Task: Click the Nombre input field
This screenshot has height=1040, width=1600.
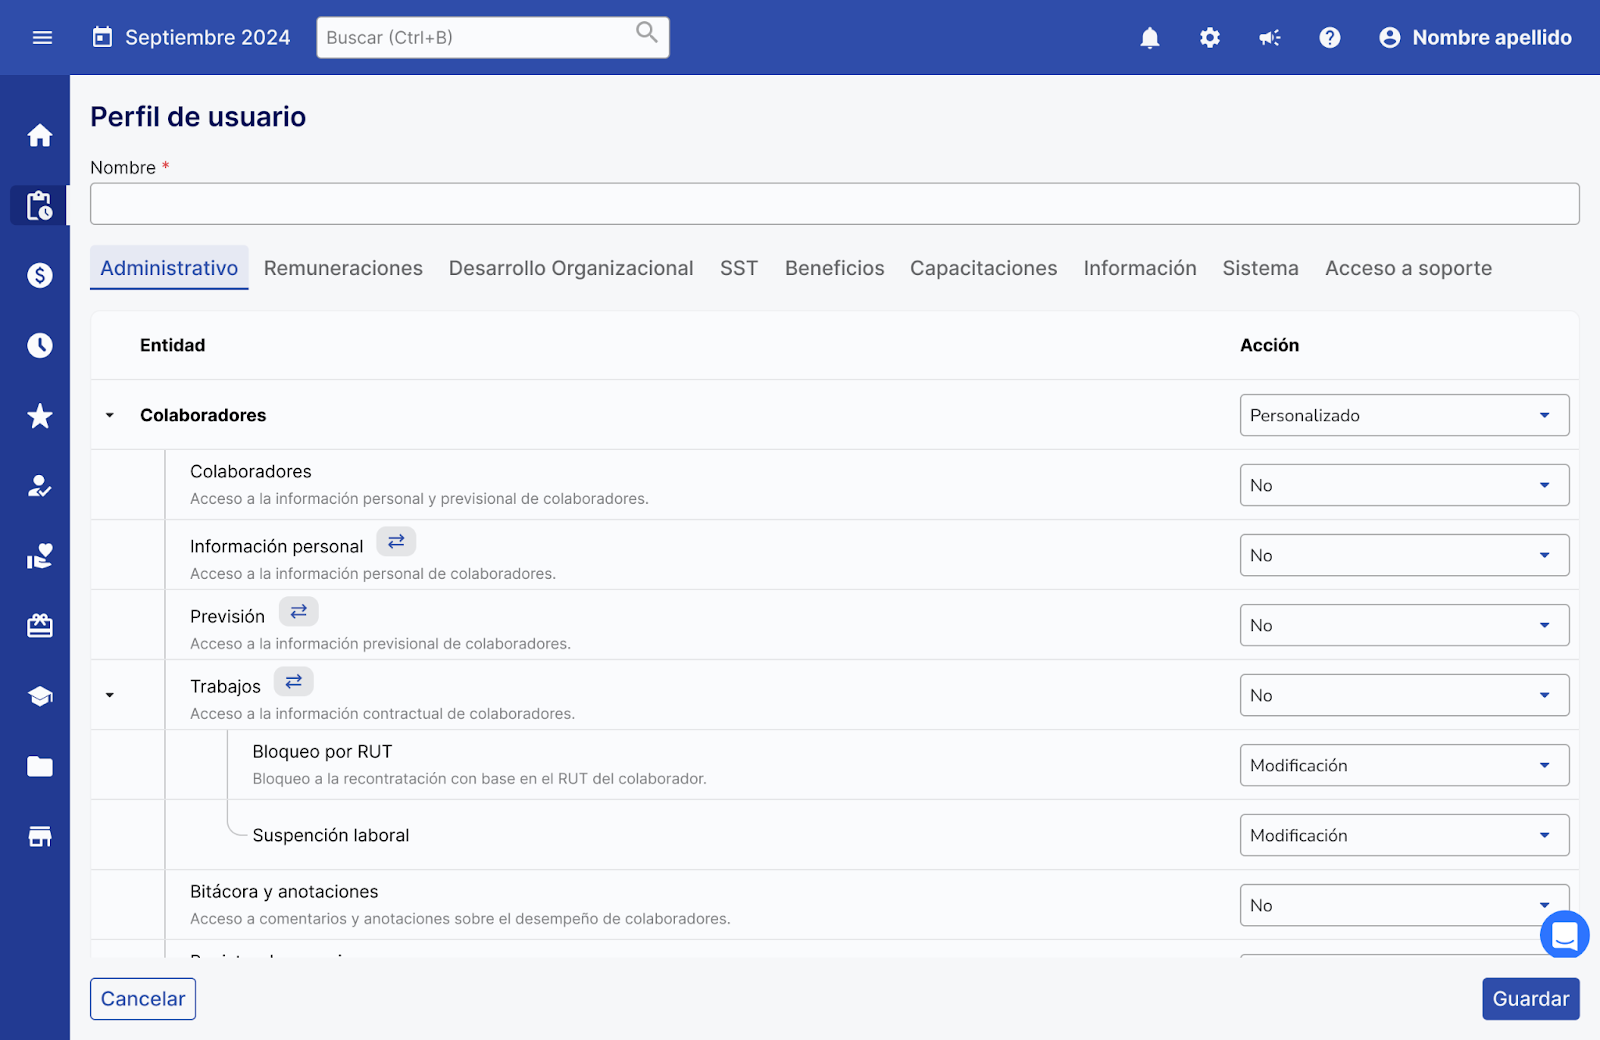Action: [x=834, y=204]
